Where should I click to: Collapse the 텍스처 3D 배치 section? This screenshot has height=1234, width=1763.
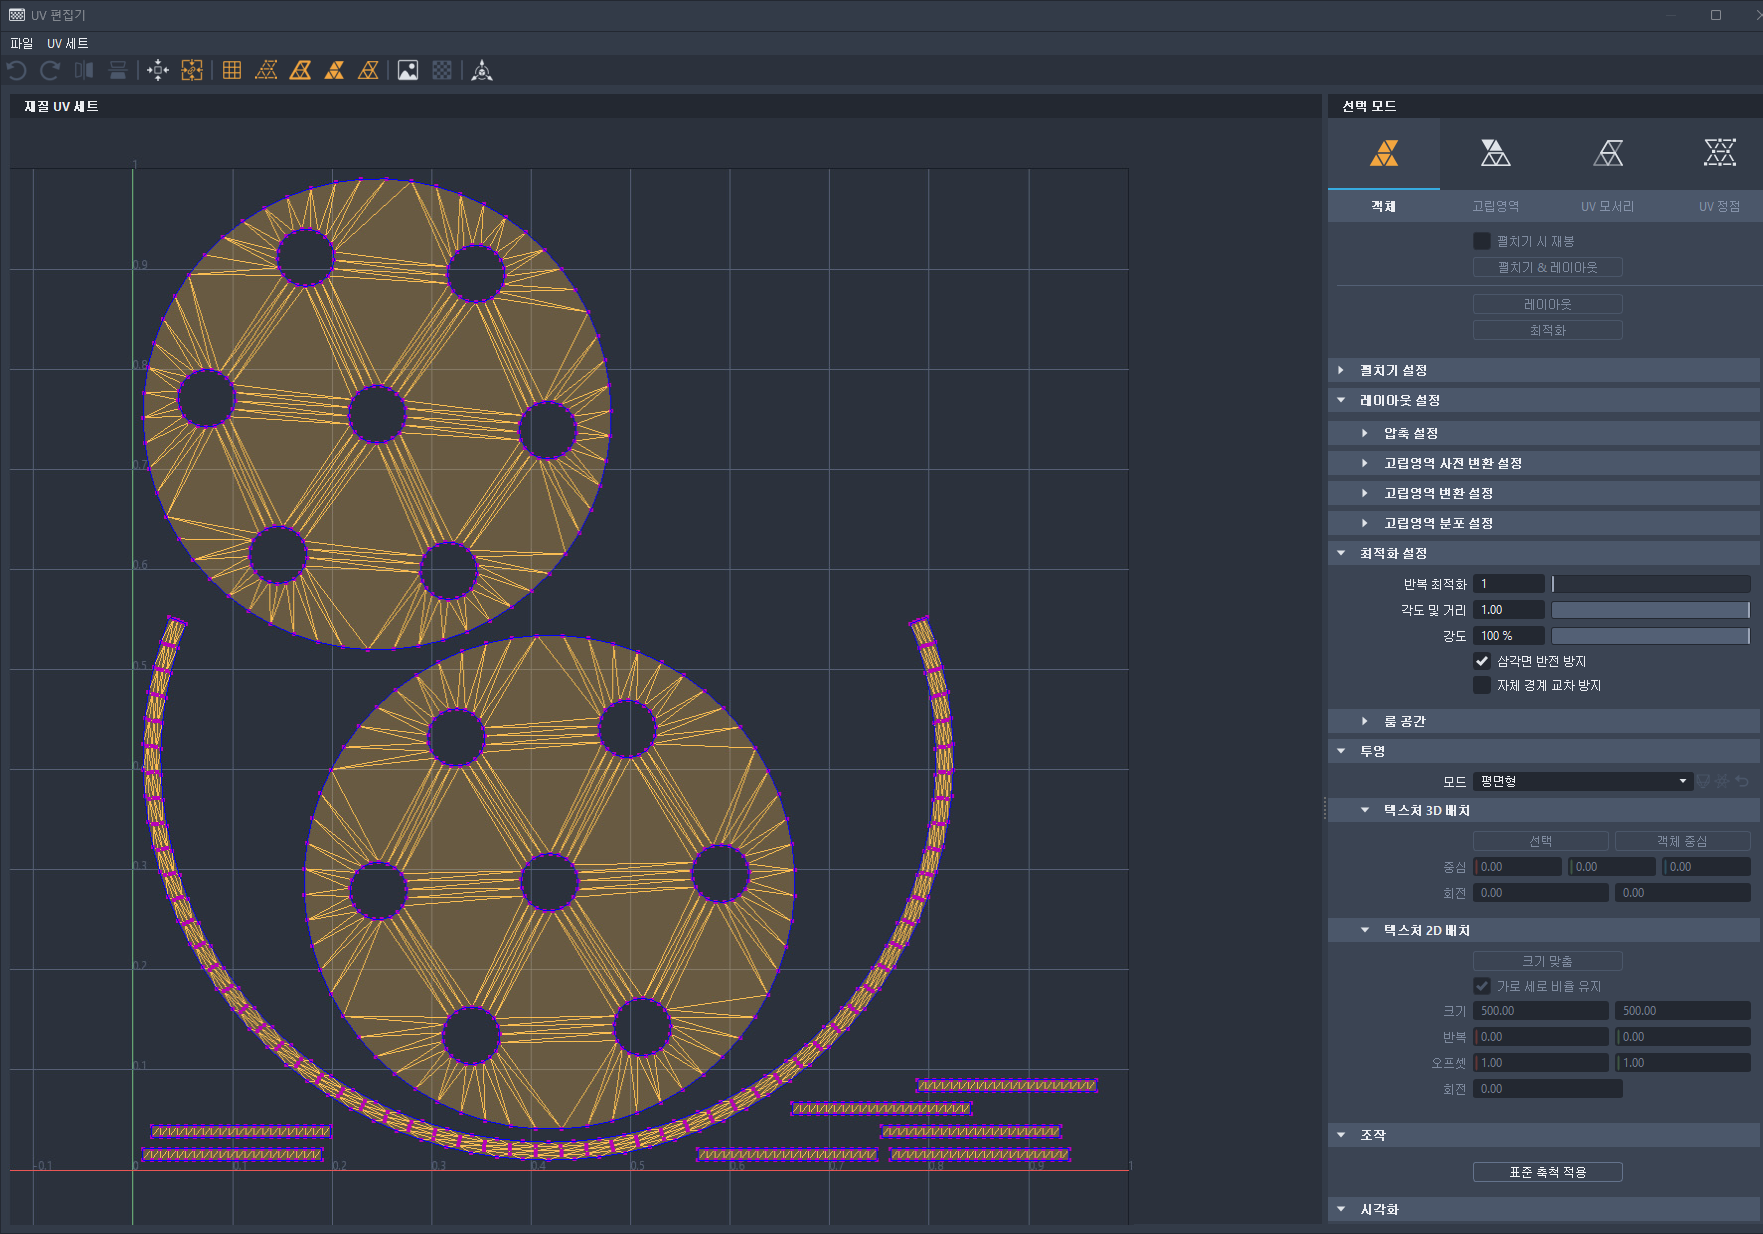[x=1544, y=810]
